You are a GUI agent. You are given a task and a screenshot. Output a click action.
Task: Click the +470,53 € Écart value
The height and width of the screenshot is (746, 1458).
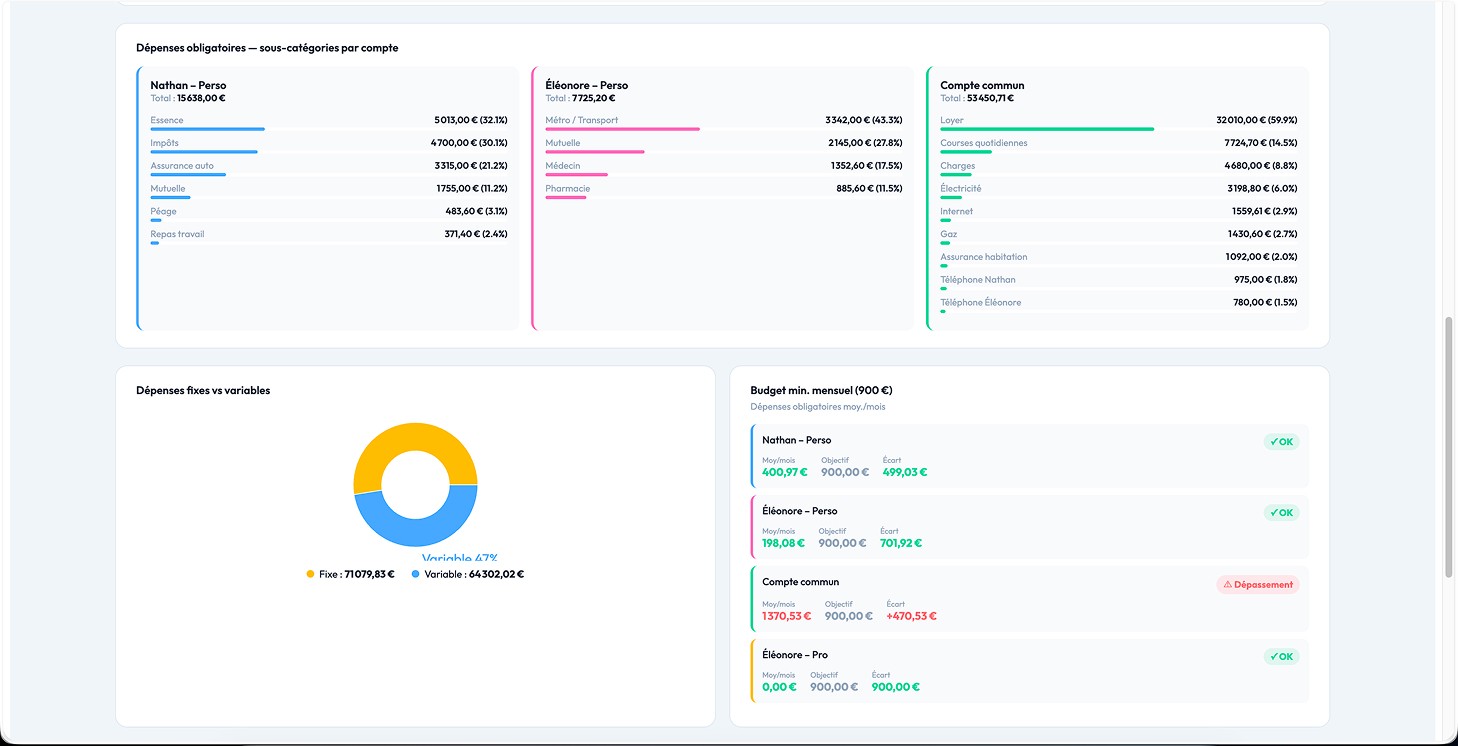911,616
